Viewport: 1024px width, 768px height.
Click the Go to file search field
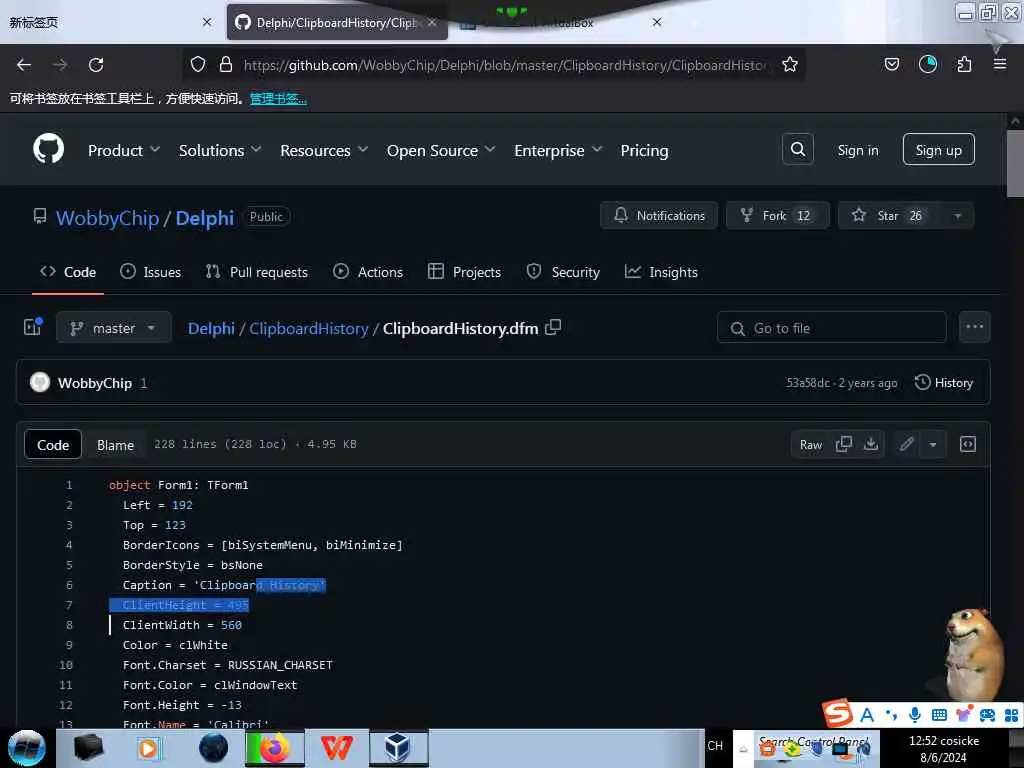831,327
